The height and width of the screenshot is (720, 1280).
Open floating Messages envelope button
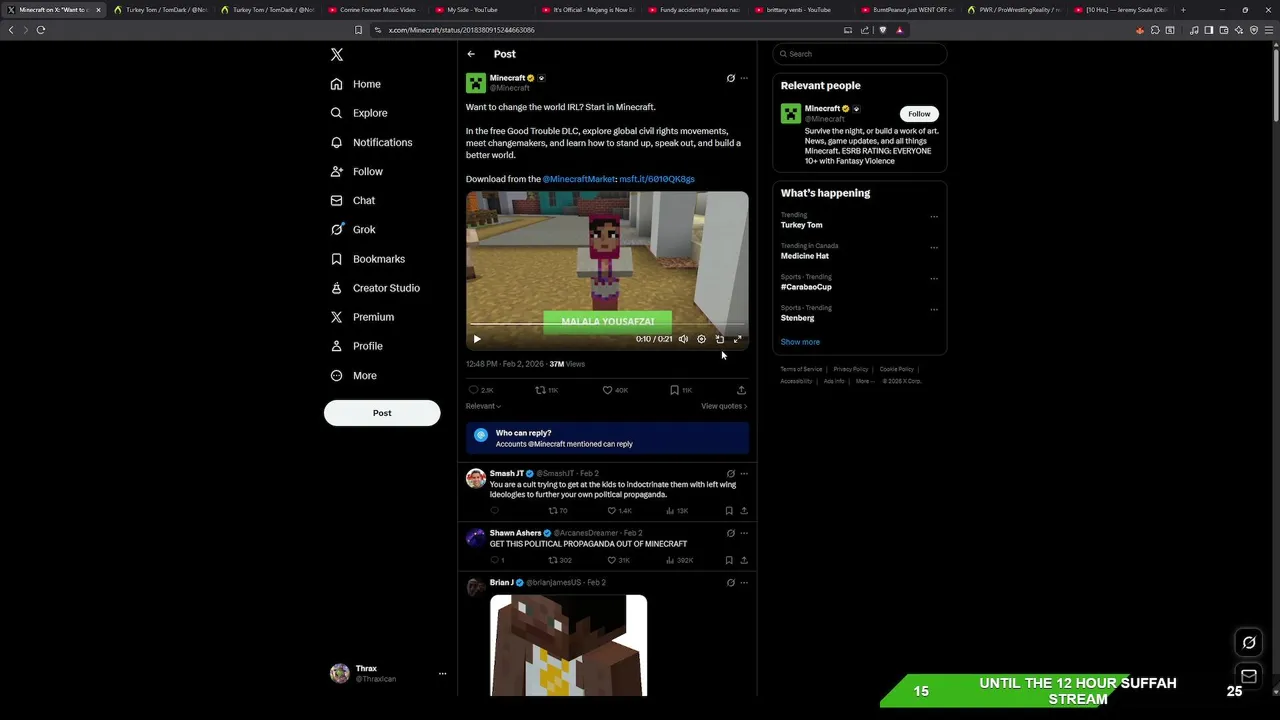click(x=1249, y=677)
